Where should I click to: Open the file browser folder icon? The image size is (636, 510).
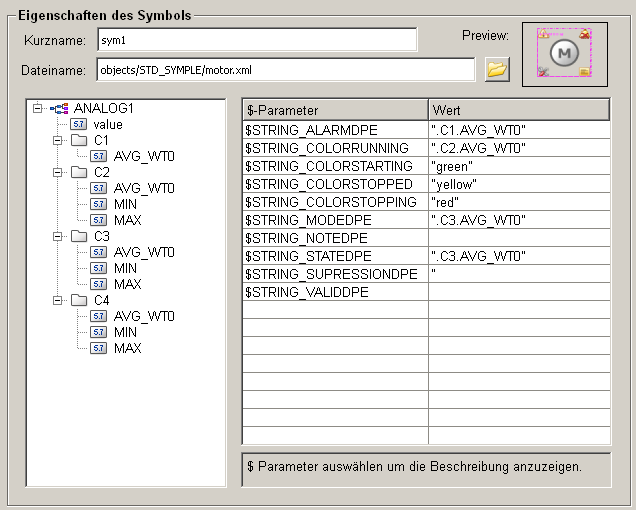point(497,70)
